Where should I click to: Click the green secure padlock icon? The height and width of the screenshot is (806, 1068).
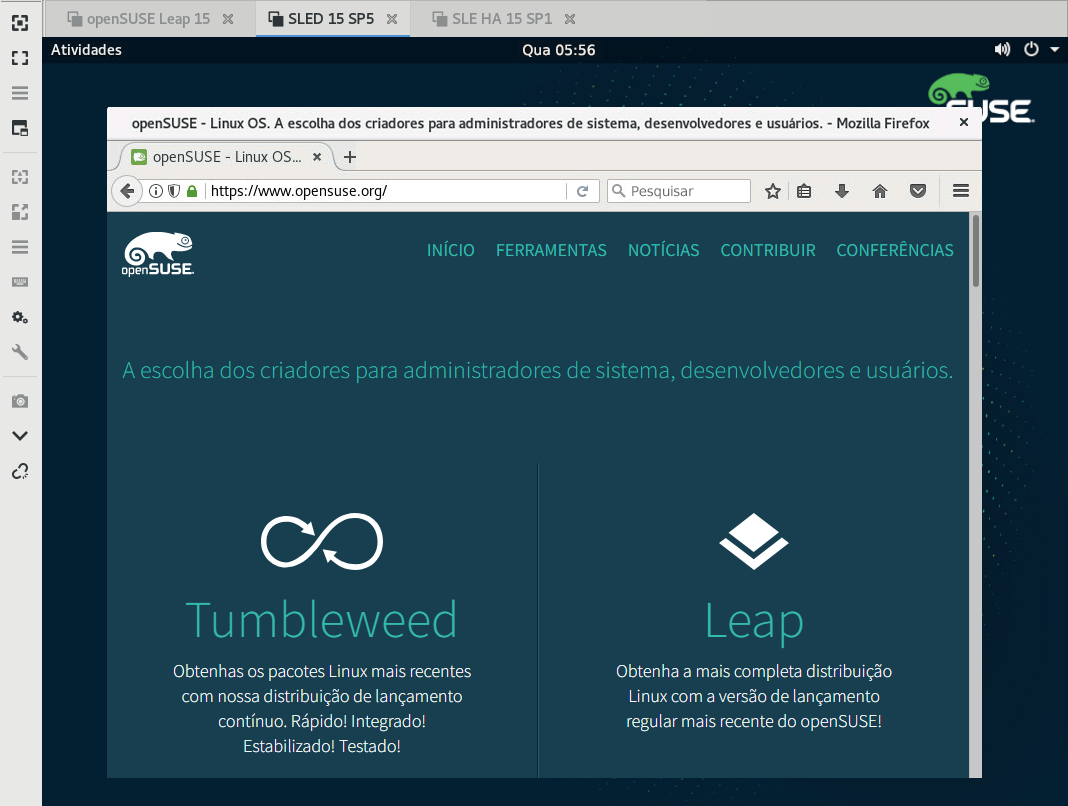tap(192, 191)
